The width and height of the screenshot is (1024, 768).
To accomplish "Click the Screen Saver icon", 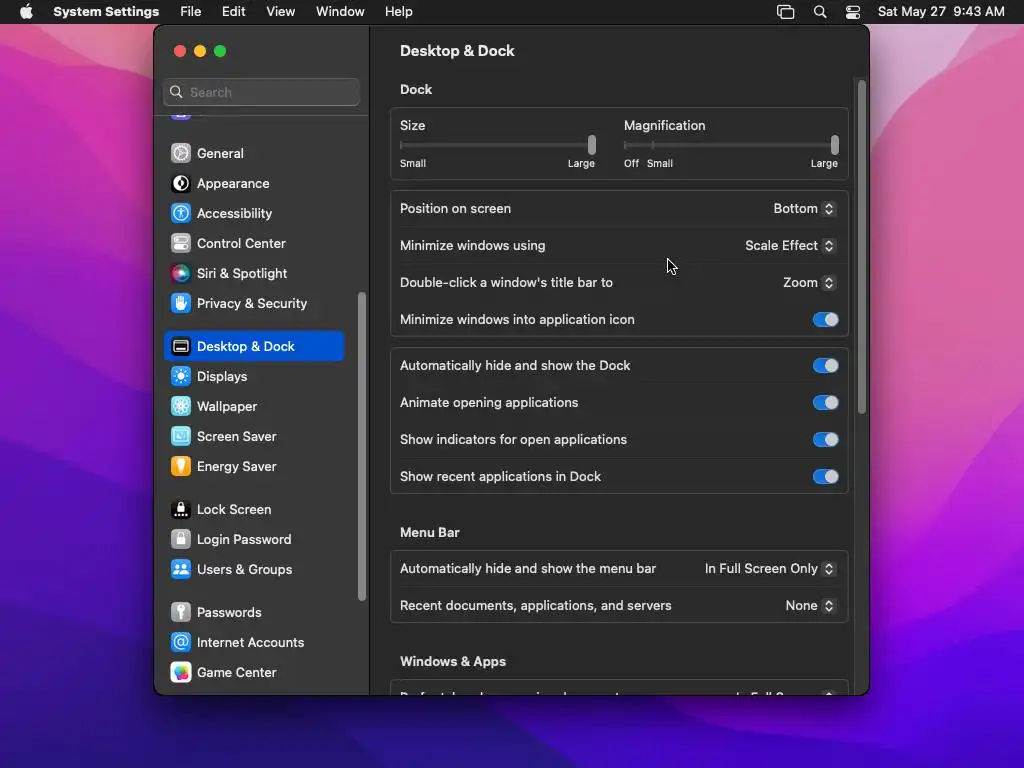I will 181,436.
